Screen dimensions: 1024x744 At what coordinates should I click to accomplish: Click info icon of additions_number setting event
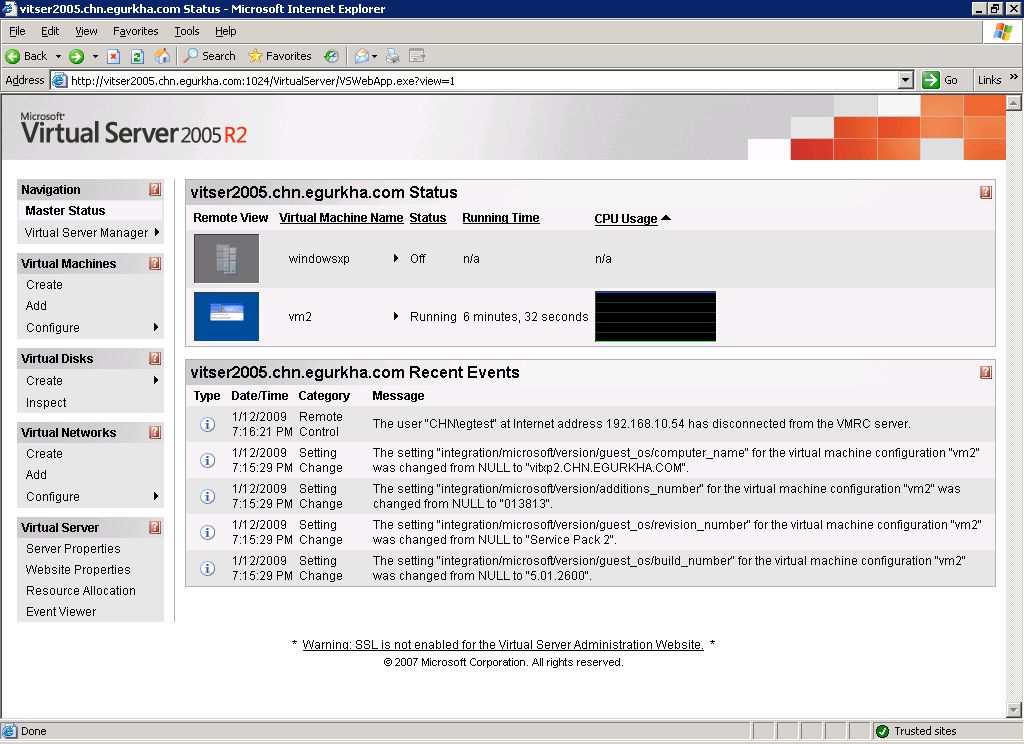208,496
